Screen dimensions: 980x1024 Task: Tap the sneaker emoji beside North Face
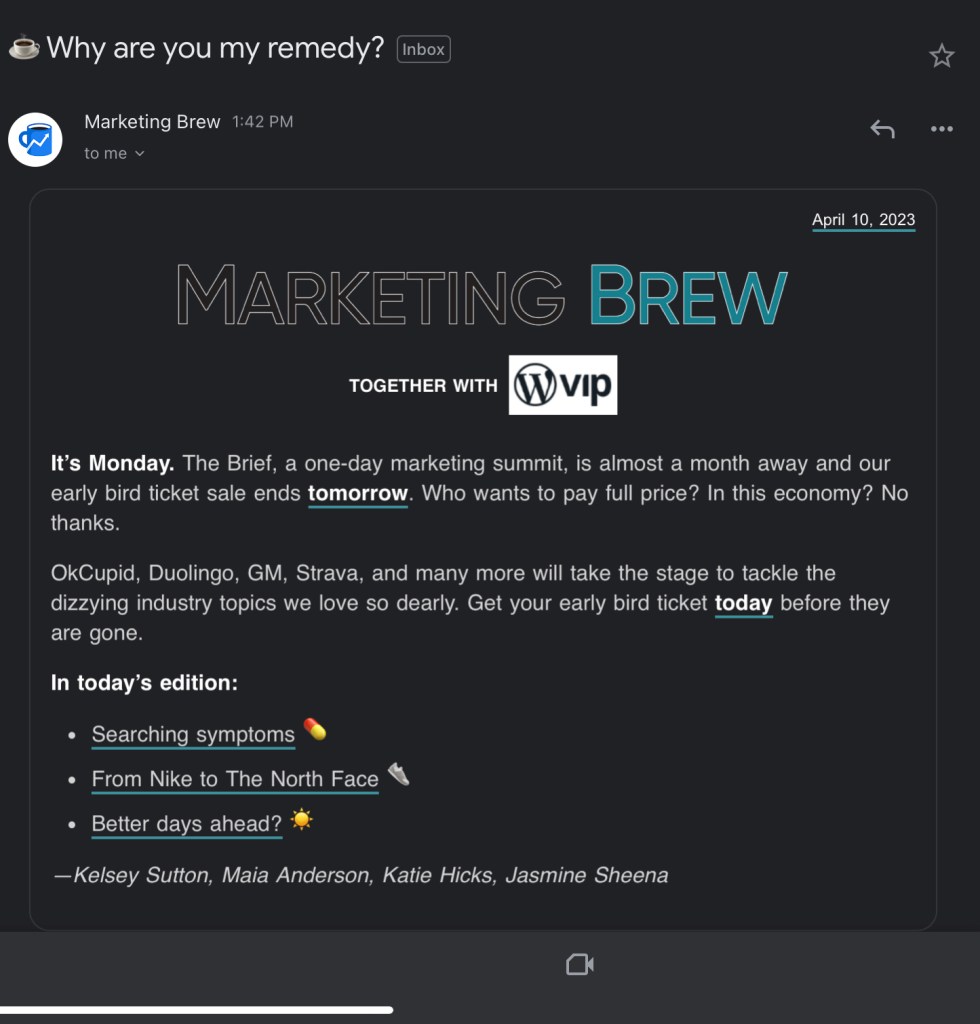tap(398, 775)
